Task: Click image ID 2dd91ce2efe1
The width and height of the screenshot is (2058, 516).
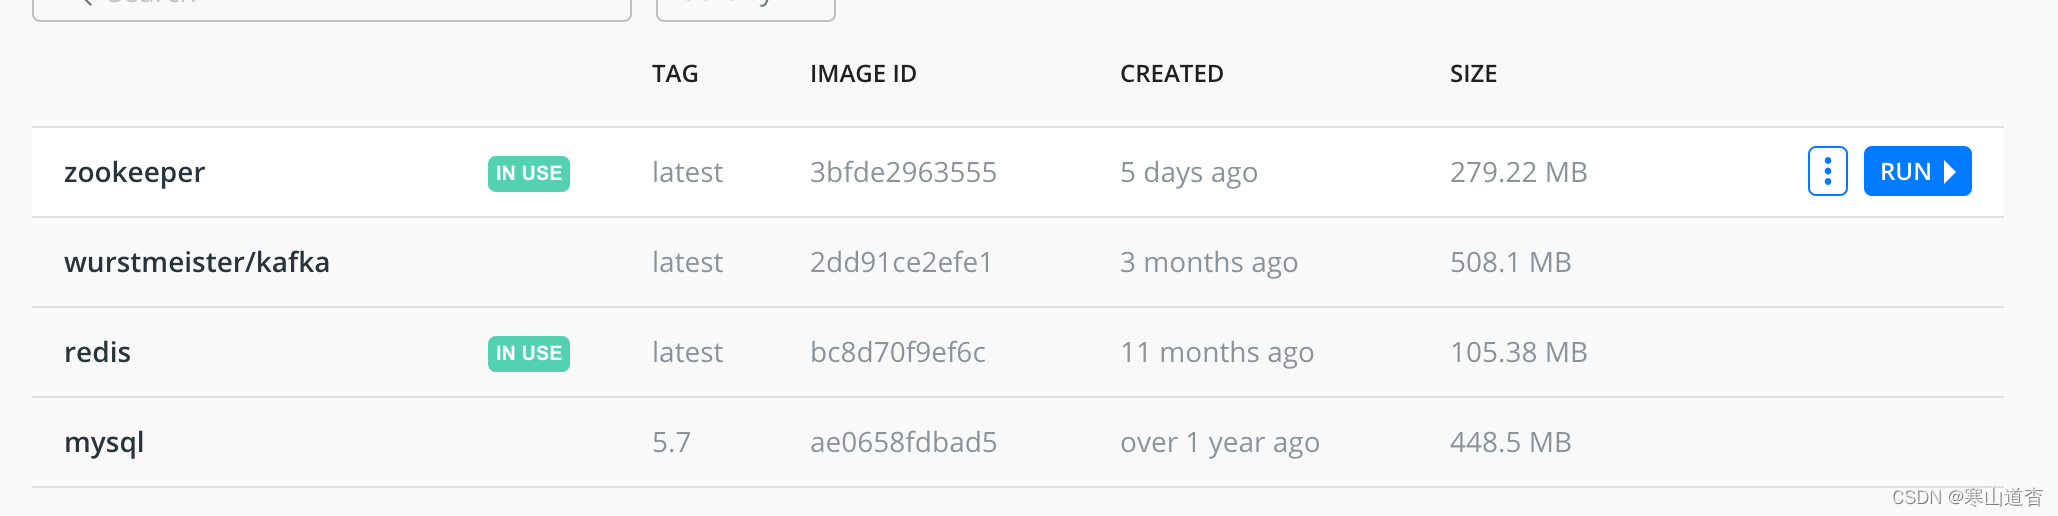Action: click(x=901, y=262)
